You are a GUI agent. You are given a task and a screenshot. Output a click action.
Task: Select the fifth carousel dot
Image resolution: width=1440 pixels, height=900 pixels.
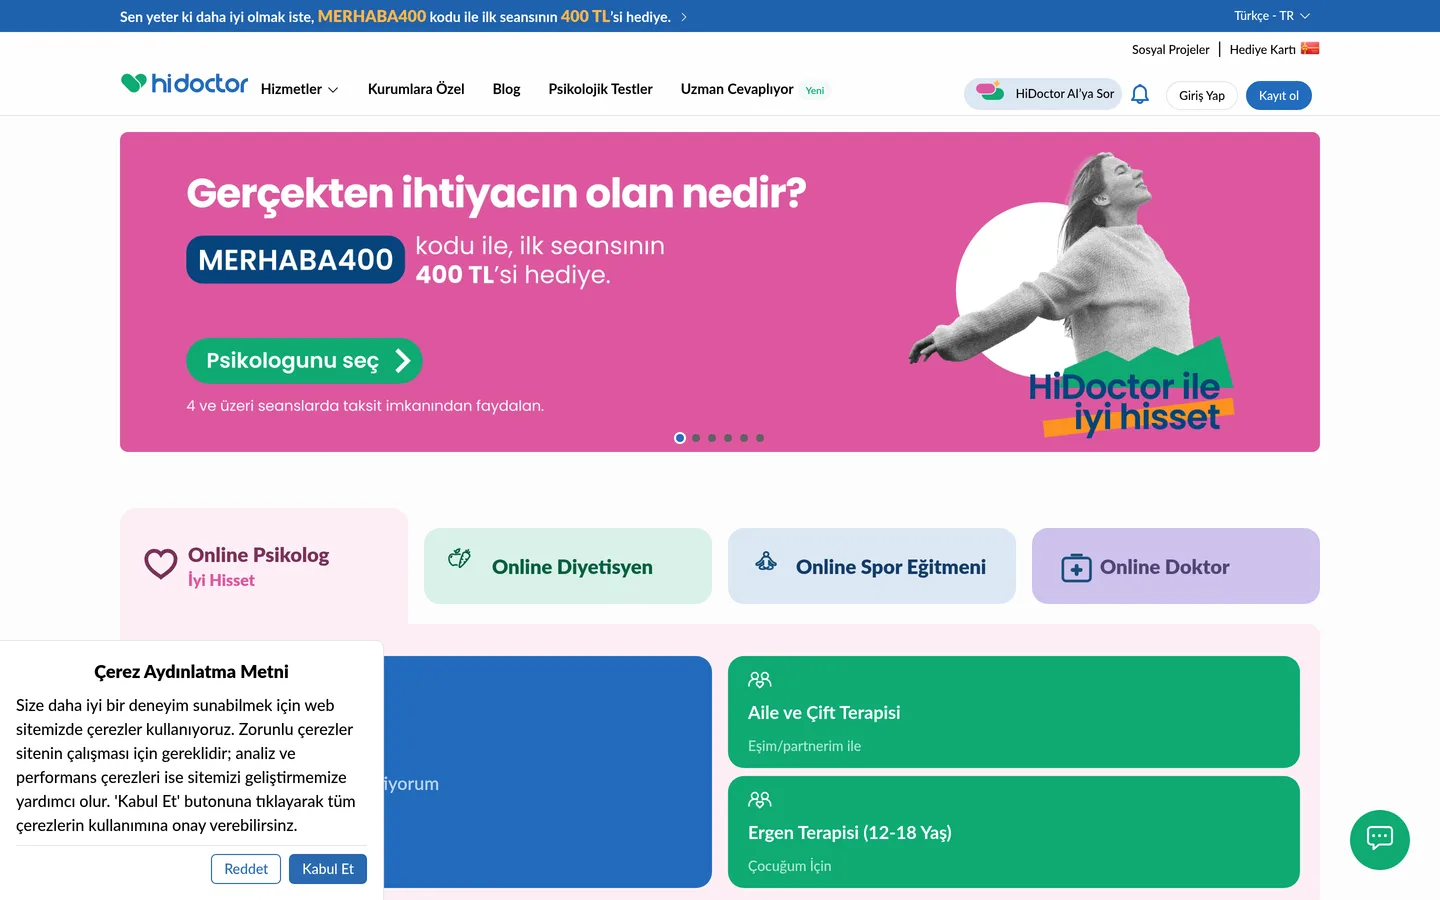coord(744,438)
